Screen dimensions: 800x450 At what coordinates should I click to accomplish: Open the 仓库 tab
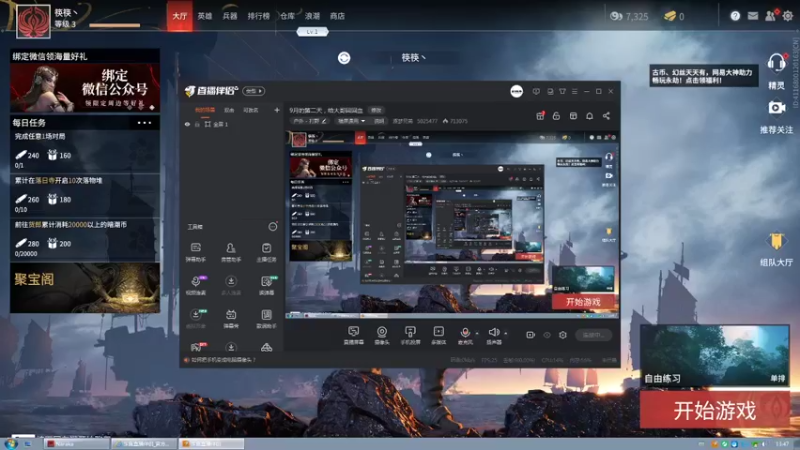[287, 16]
